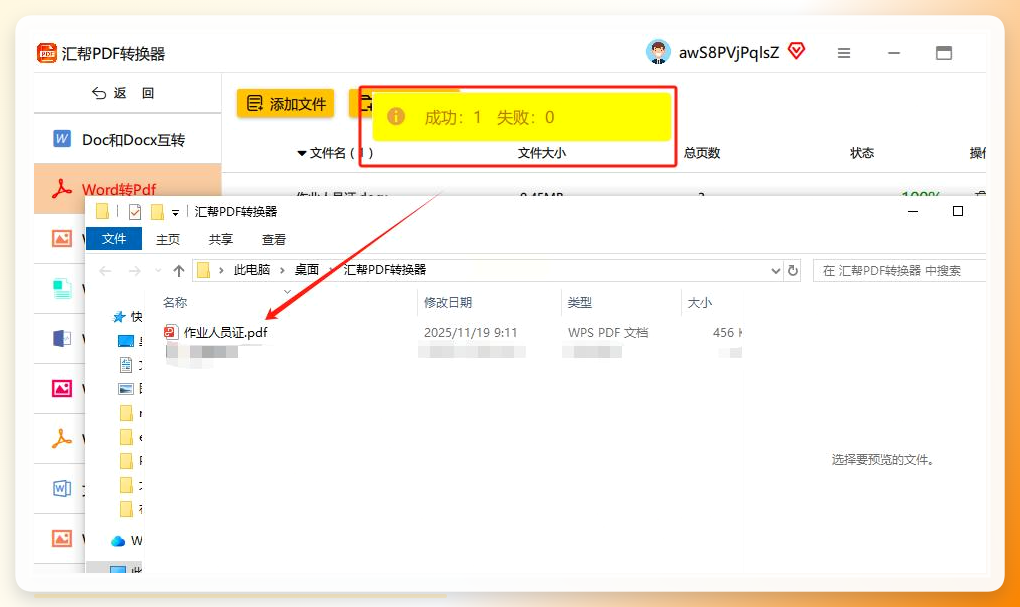Image resolution: width=1020 pixels, height=607 pixels.
Task: Click the blue W icon beside Doc和Docx互转
Action: 62,139
